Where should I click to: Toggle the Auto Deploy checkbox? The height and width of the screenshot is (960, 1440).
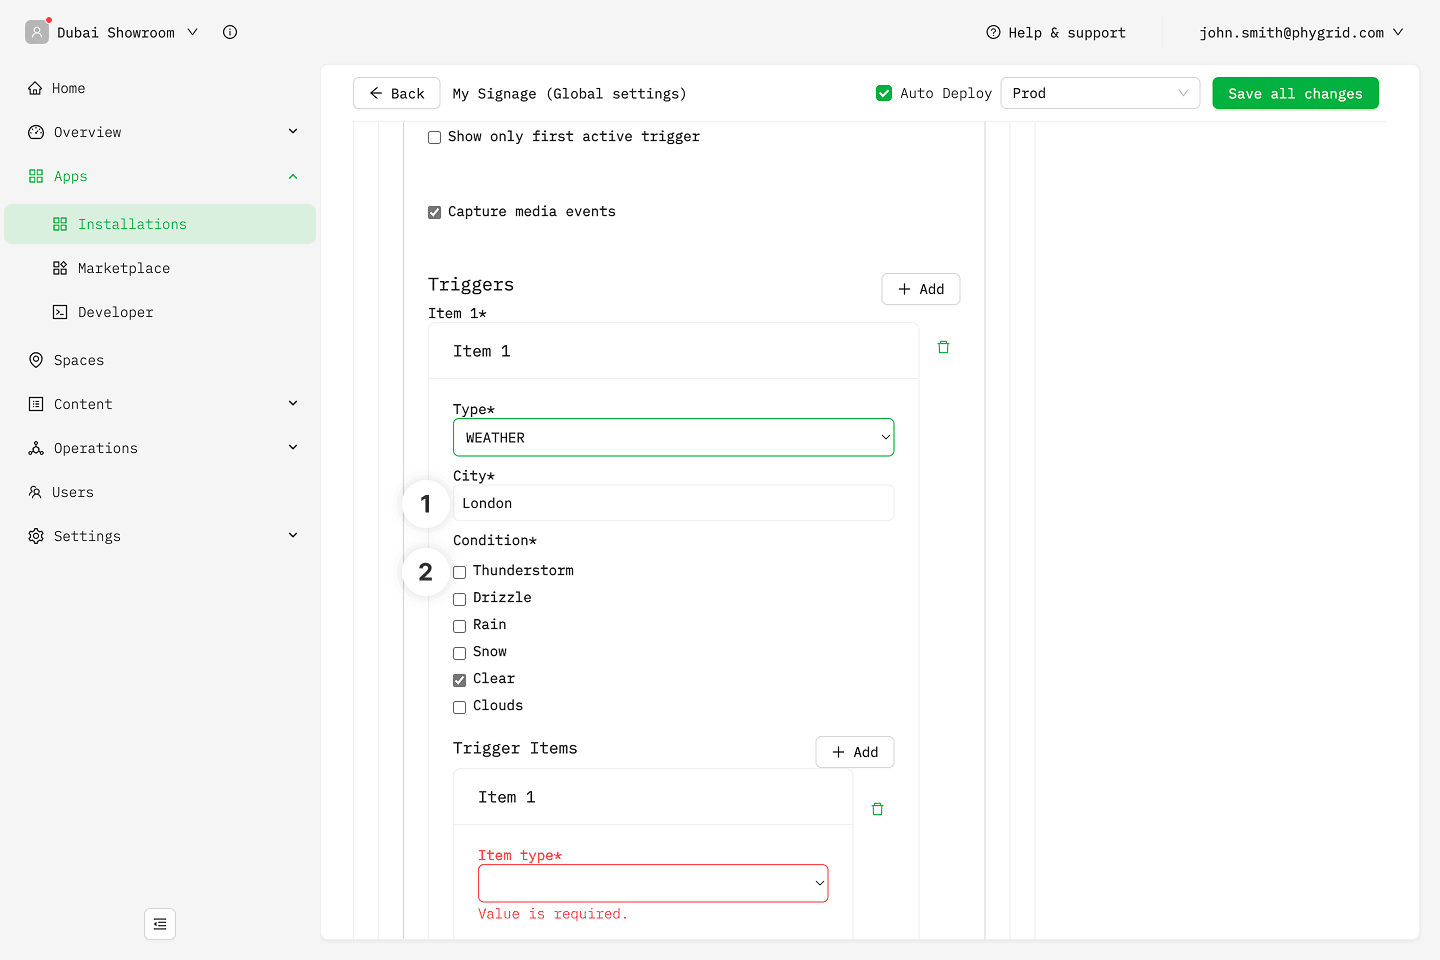[884, 93]
